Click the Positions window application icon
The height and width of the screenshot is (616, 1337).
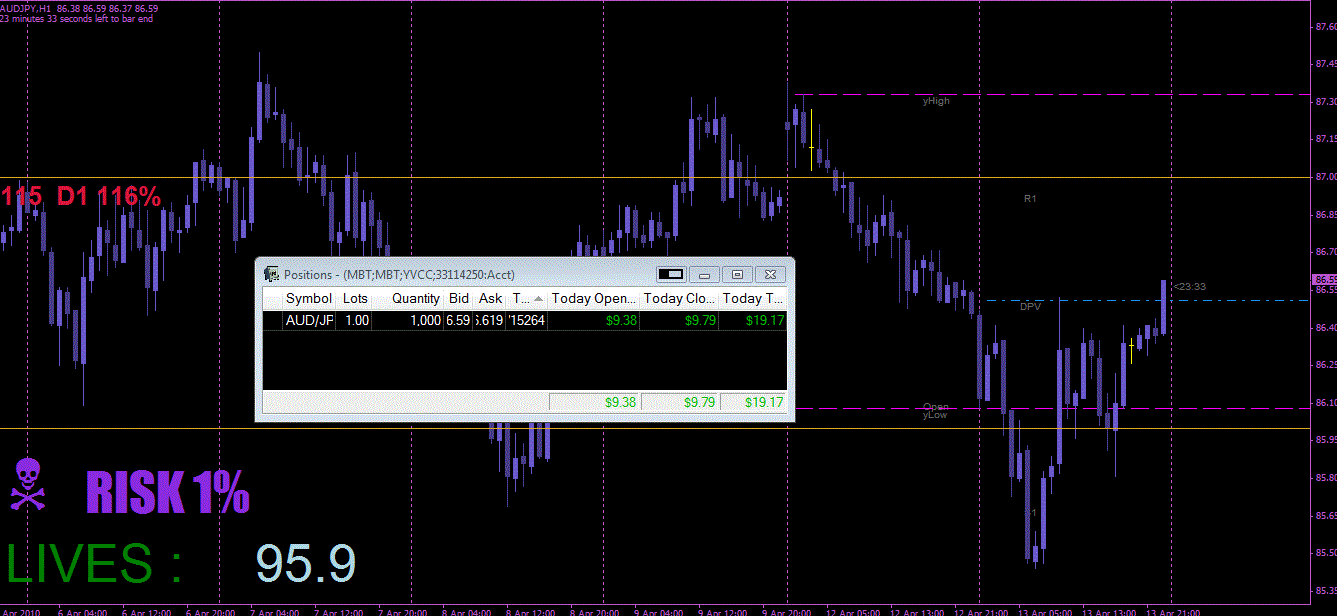tap(271, 274)
